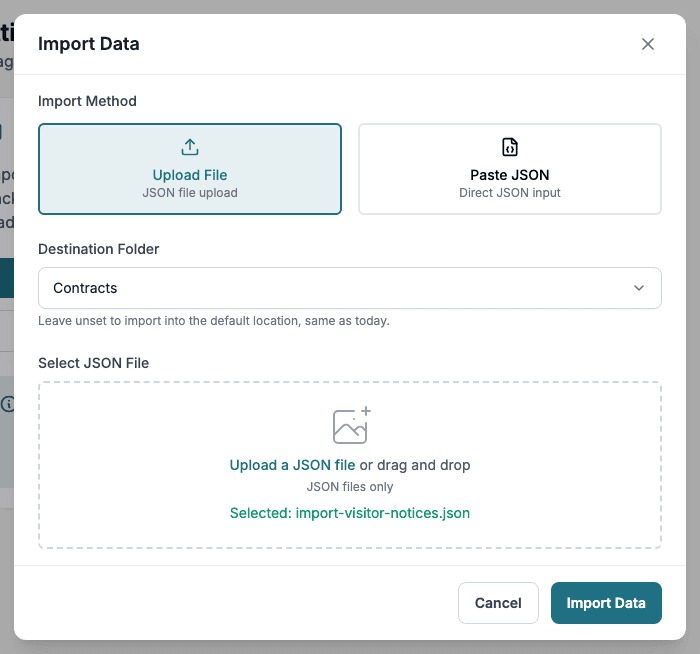Image resolution: width=700 pixels, height=654 pixels.
Task: Open the Destination Folder dropdown showing Contracts
Action: click(350, 288)
